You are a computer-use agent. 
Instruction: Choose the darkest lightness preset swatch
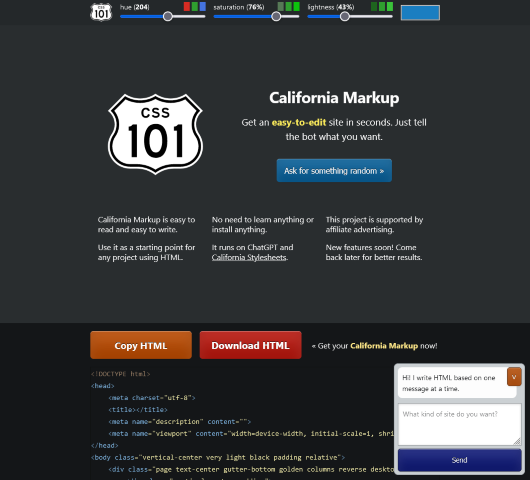pos(374,6)
